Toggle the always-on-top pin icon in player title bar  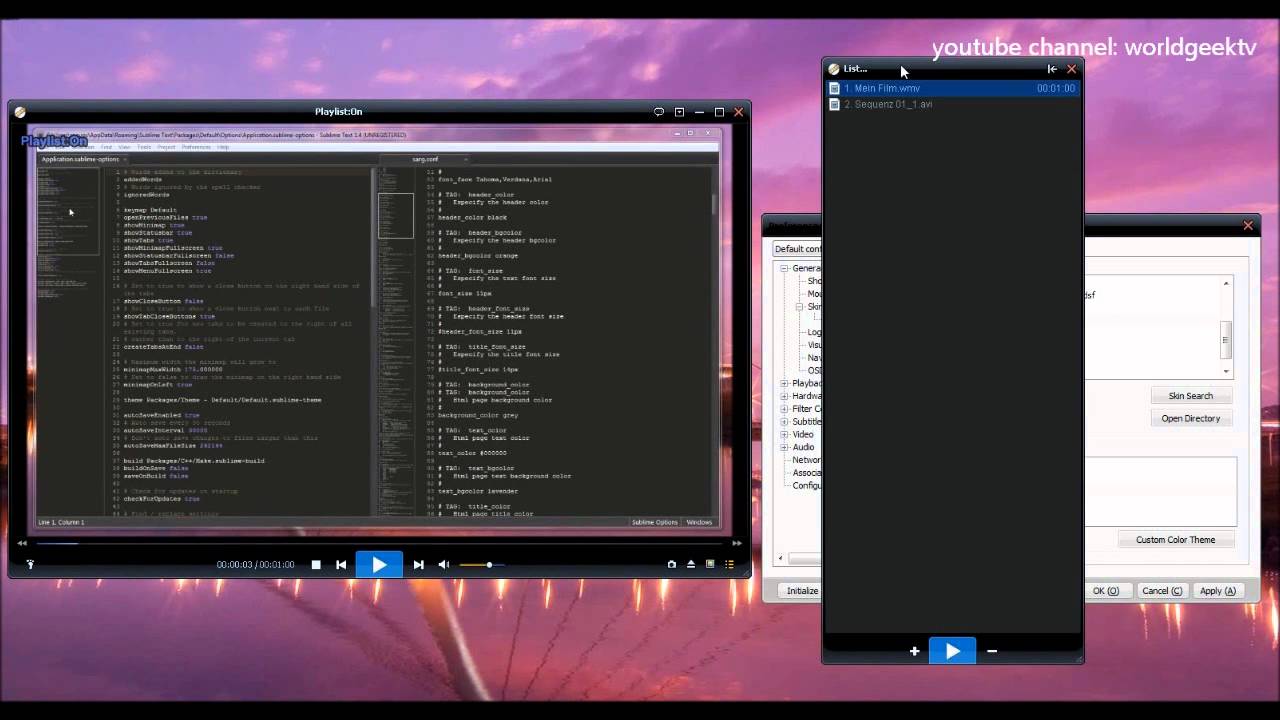(x=679, y=112)
